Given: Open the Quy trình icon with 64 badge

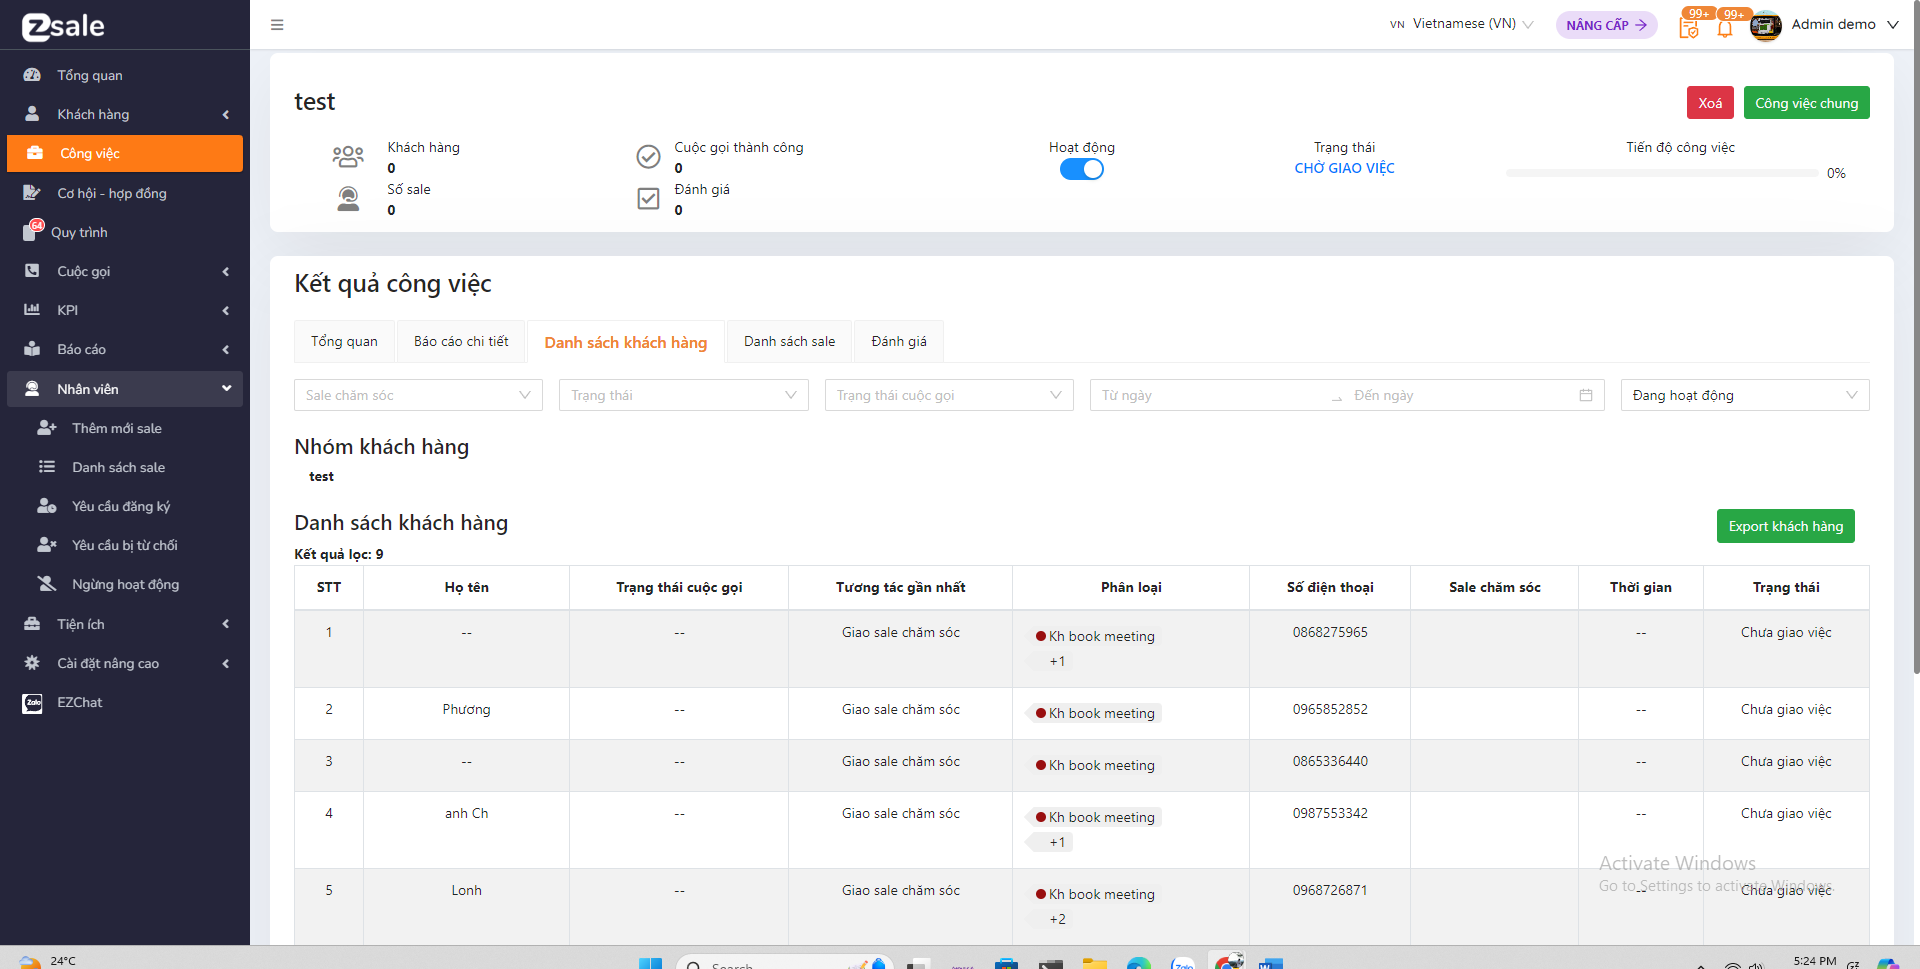Looking at the screenshot, I should coord(32,231).
